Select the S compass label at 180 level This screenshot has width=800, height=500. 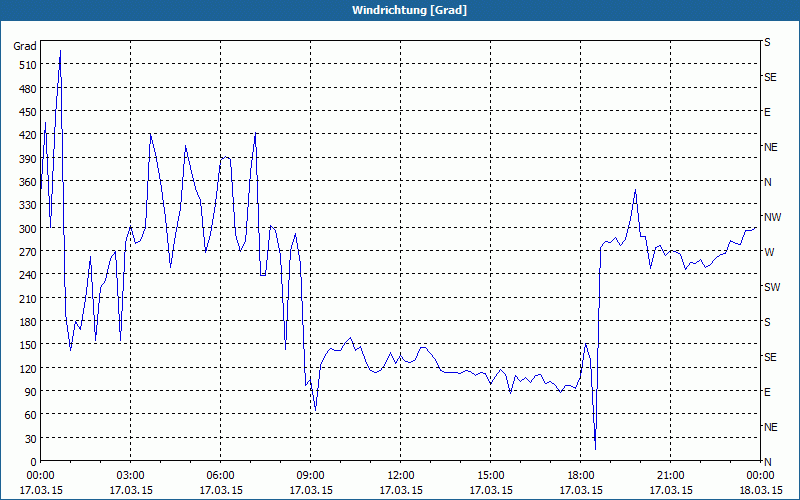pyautogui.click(x=767, y=322)
